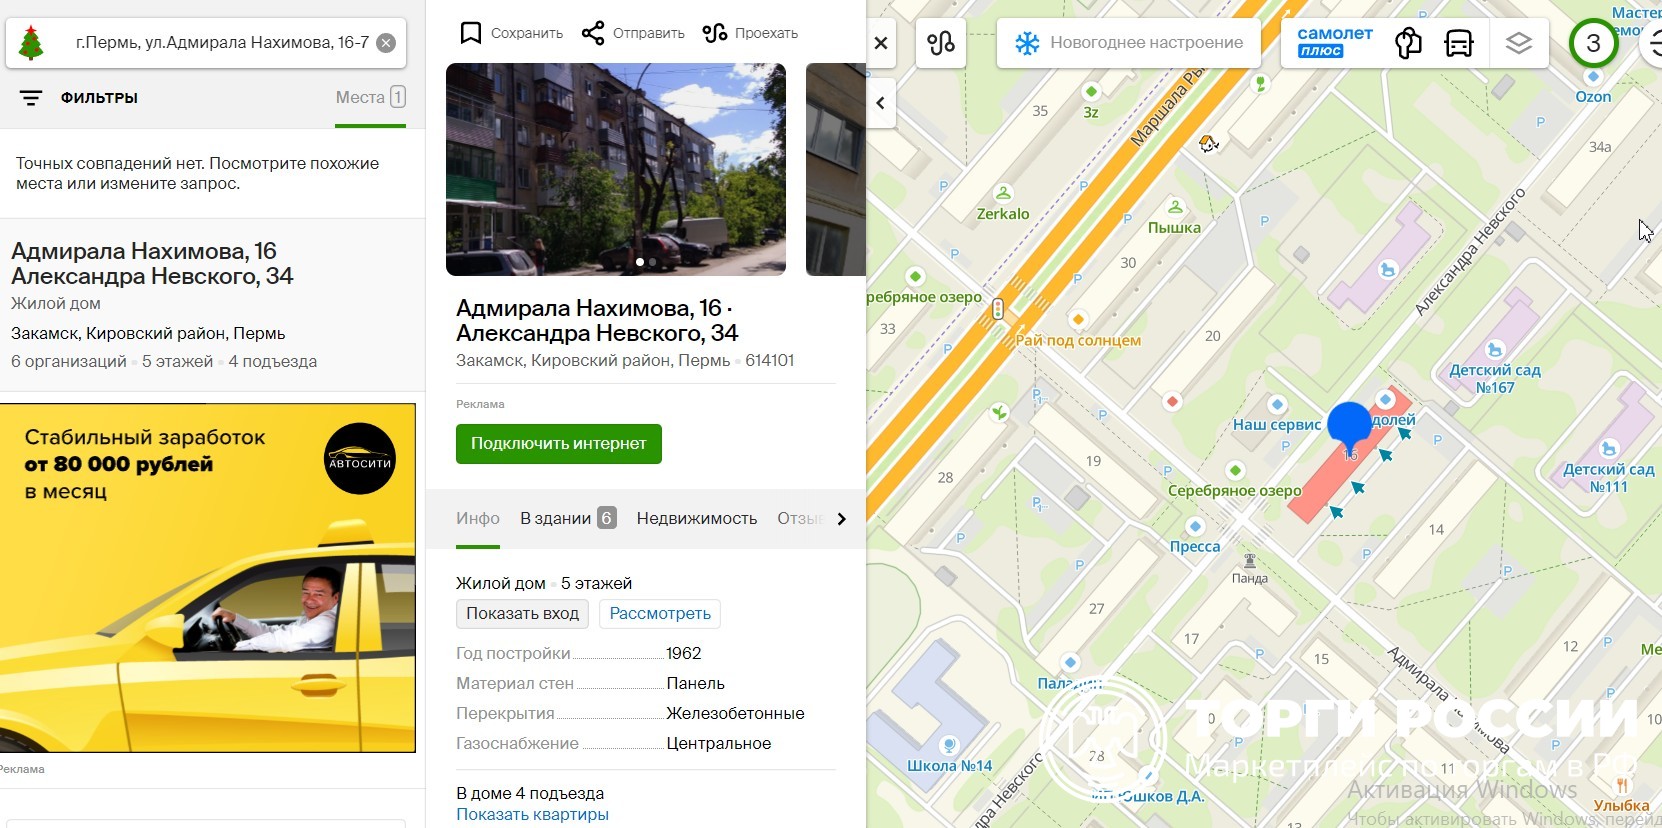Close the building info card
1662x828 pixels.
881,43
